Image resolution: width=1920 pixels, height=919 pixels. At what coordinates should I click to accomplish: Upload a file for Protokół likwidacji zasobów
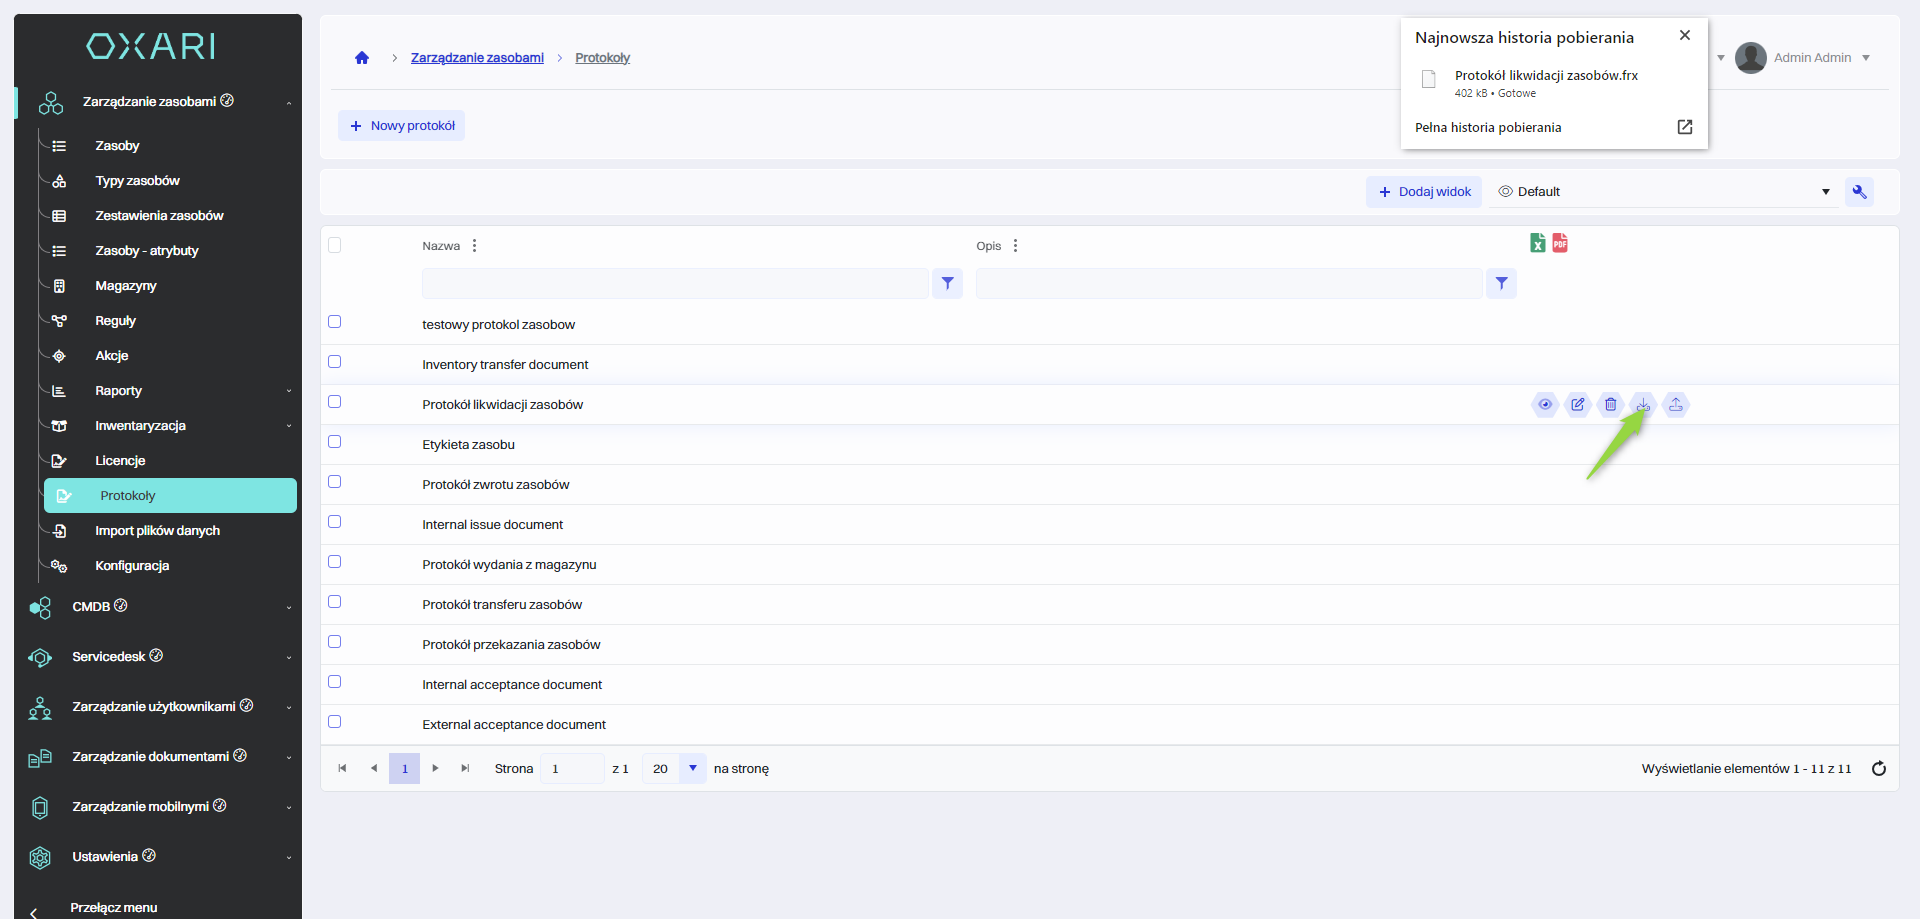tap(1676, 405)
